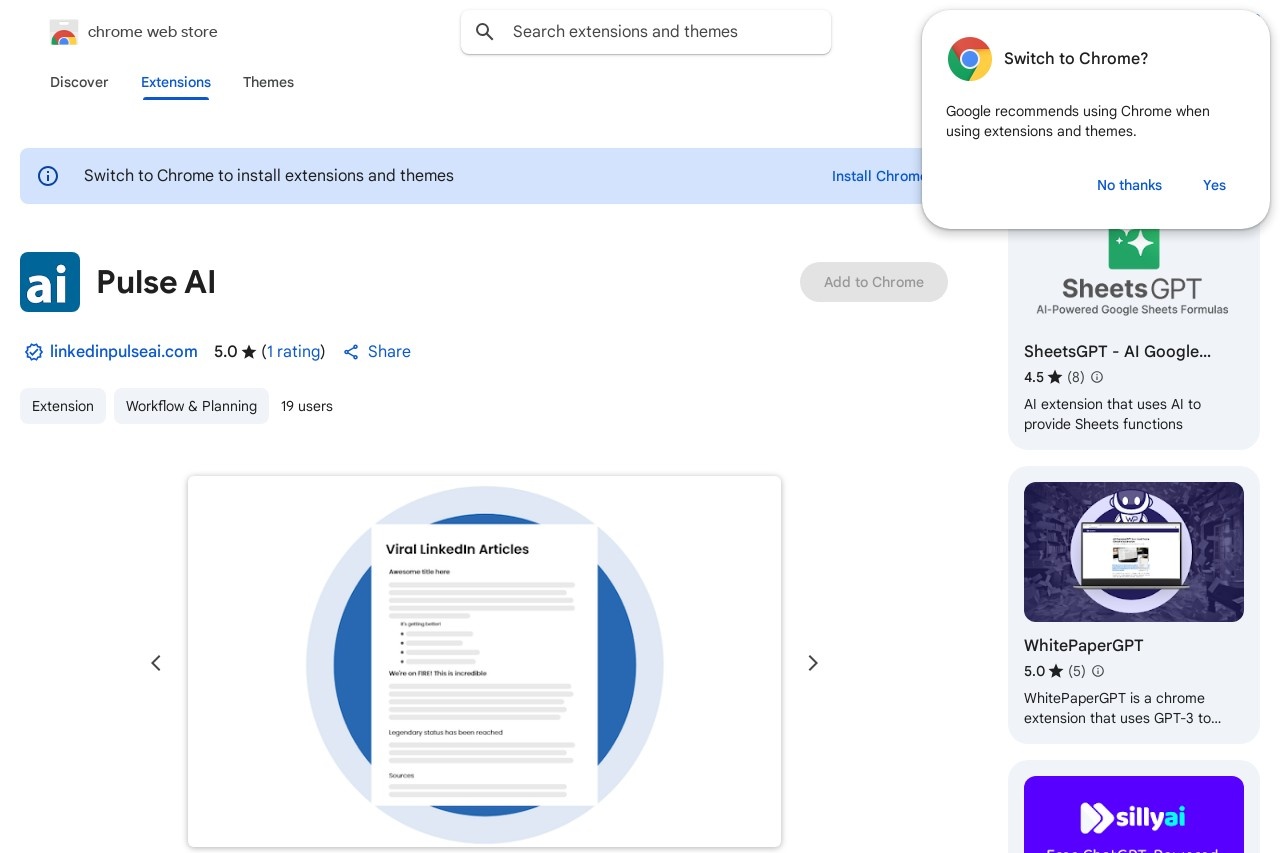
Task: Open the WhitePaperGPT title
Action: pos(1083,646)
